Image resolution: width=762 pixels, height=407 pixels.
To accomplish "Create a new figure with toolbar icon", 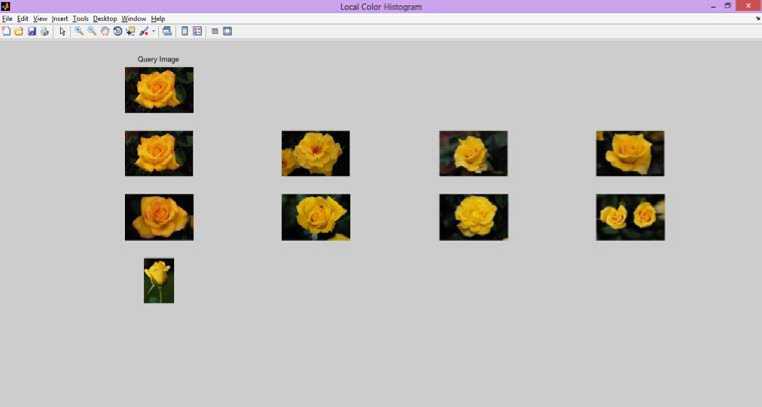I will [x=6, y=31].
